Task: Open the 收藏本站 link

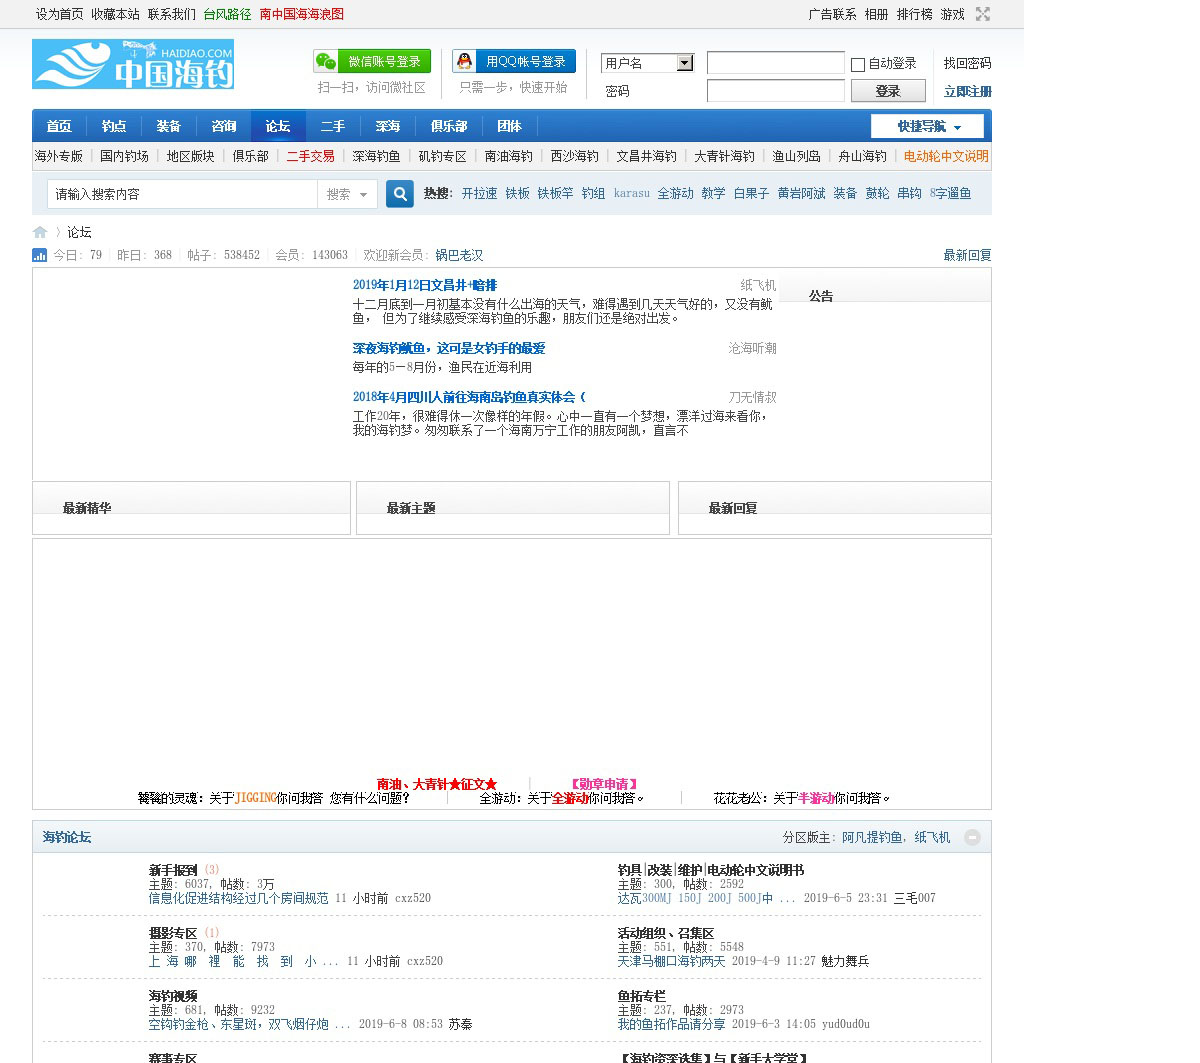Action: (x=115, y=14)
